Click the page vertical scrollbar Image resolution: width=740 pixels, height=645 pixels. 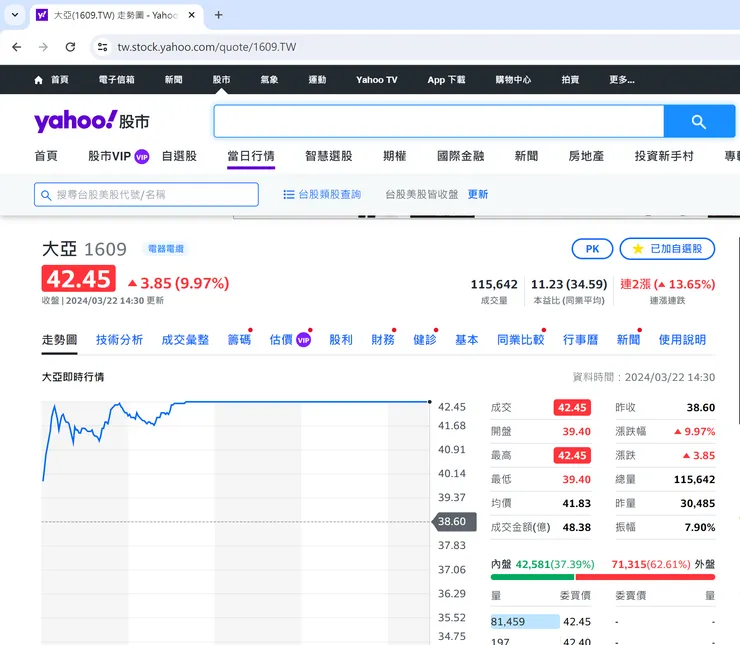pyautogui.click(x=738, y=330)
